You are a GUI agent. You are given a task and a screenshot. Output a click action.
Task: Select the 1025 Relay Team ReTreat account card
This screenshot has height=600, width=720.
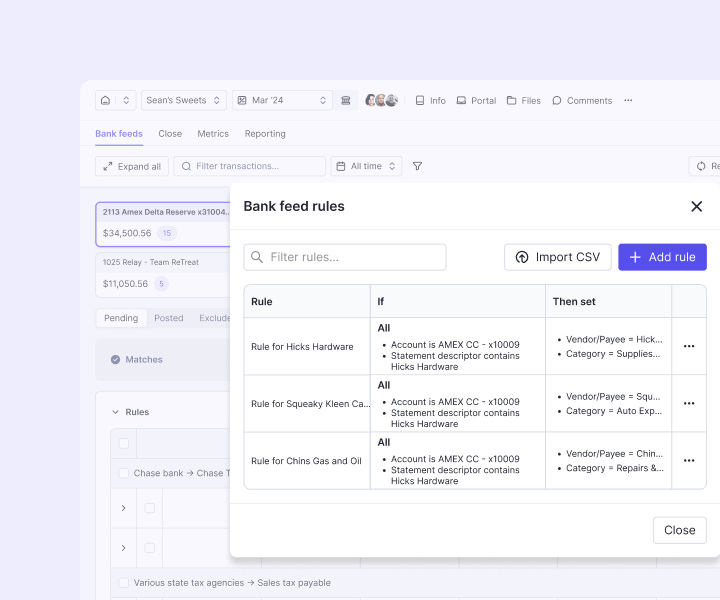coord(163,275)
